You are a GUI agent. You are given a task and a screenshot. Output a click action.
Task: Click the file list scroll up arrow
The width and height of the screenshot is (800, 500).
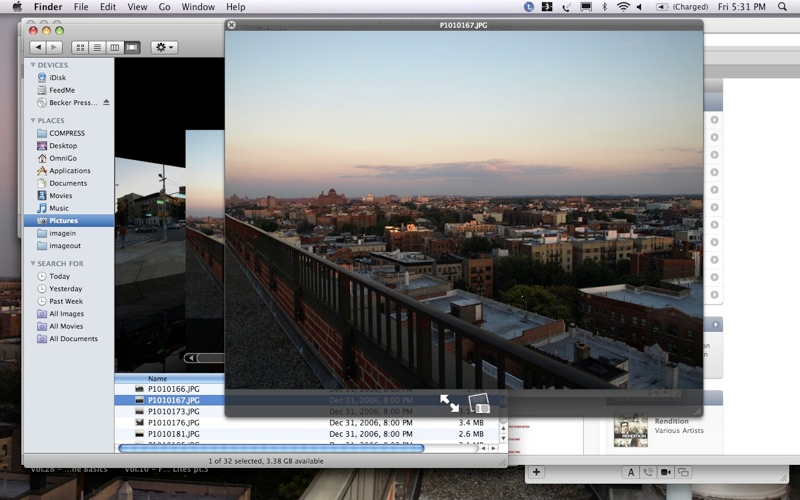[504, 429]
